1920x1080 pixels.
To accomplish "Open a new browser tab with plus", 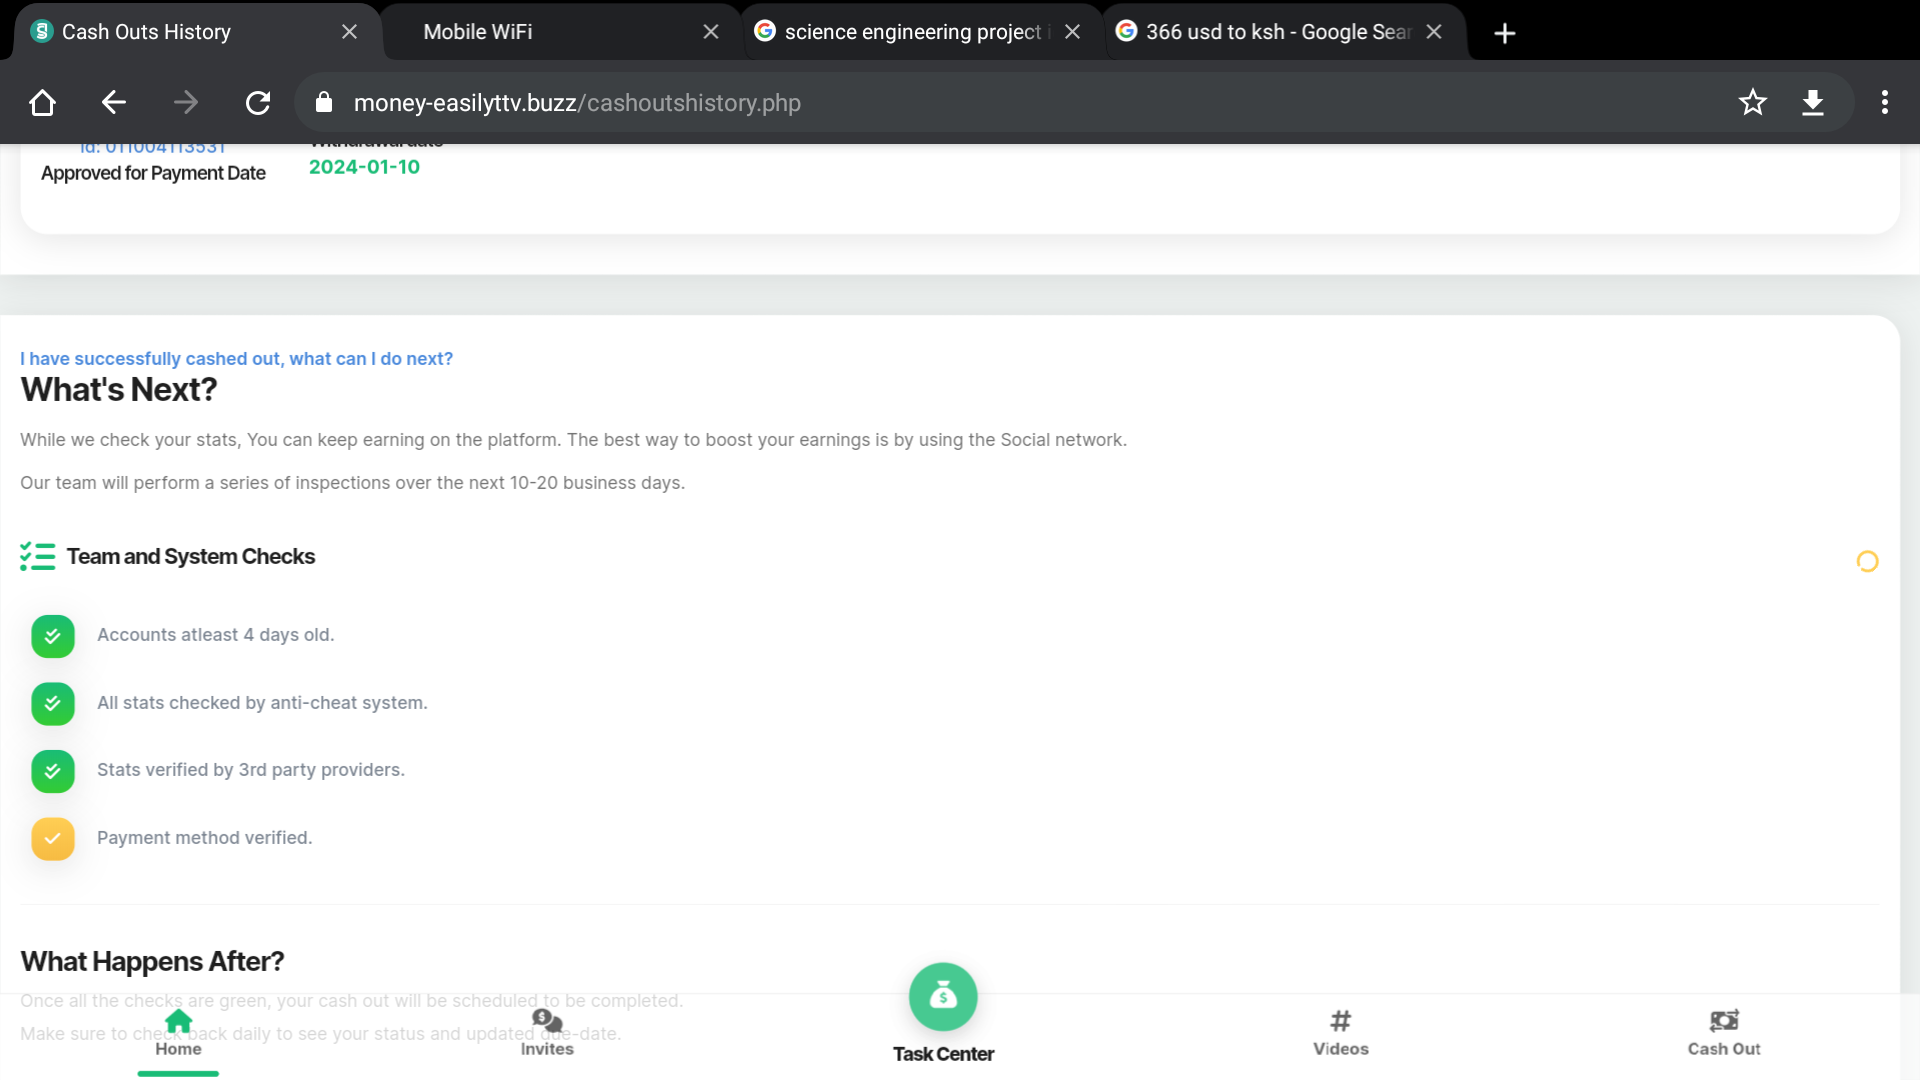I will coord(1504,33).
